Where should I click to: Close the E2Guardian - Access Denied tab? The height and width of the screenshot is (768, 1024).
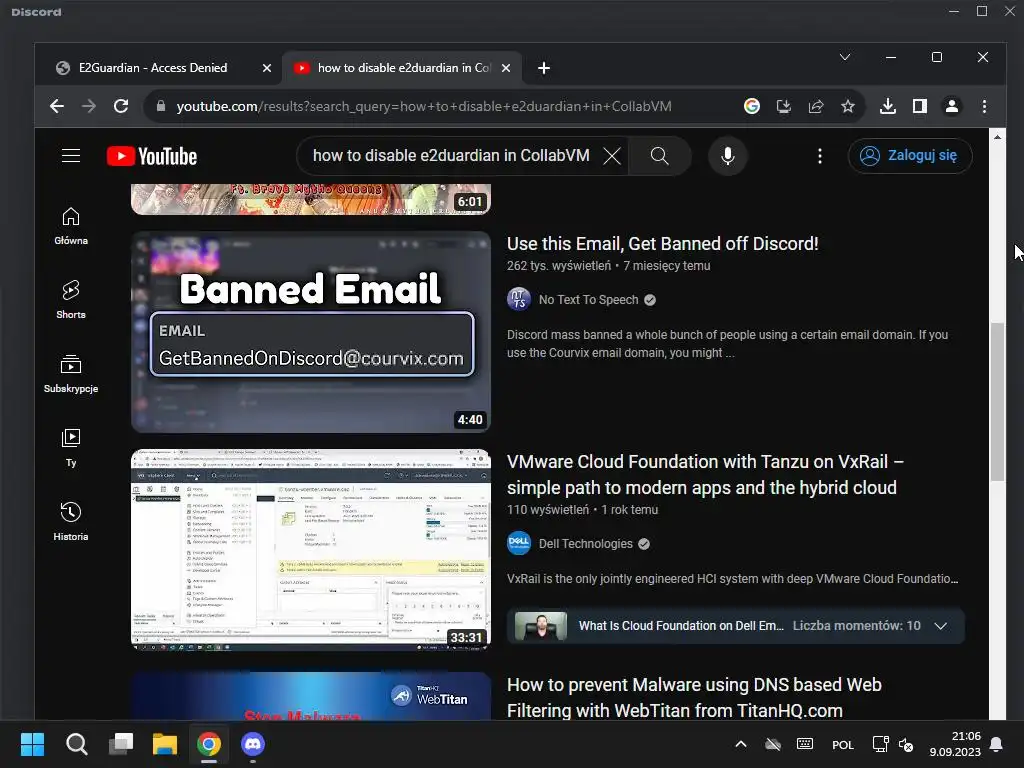tap(266, 68)
